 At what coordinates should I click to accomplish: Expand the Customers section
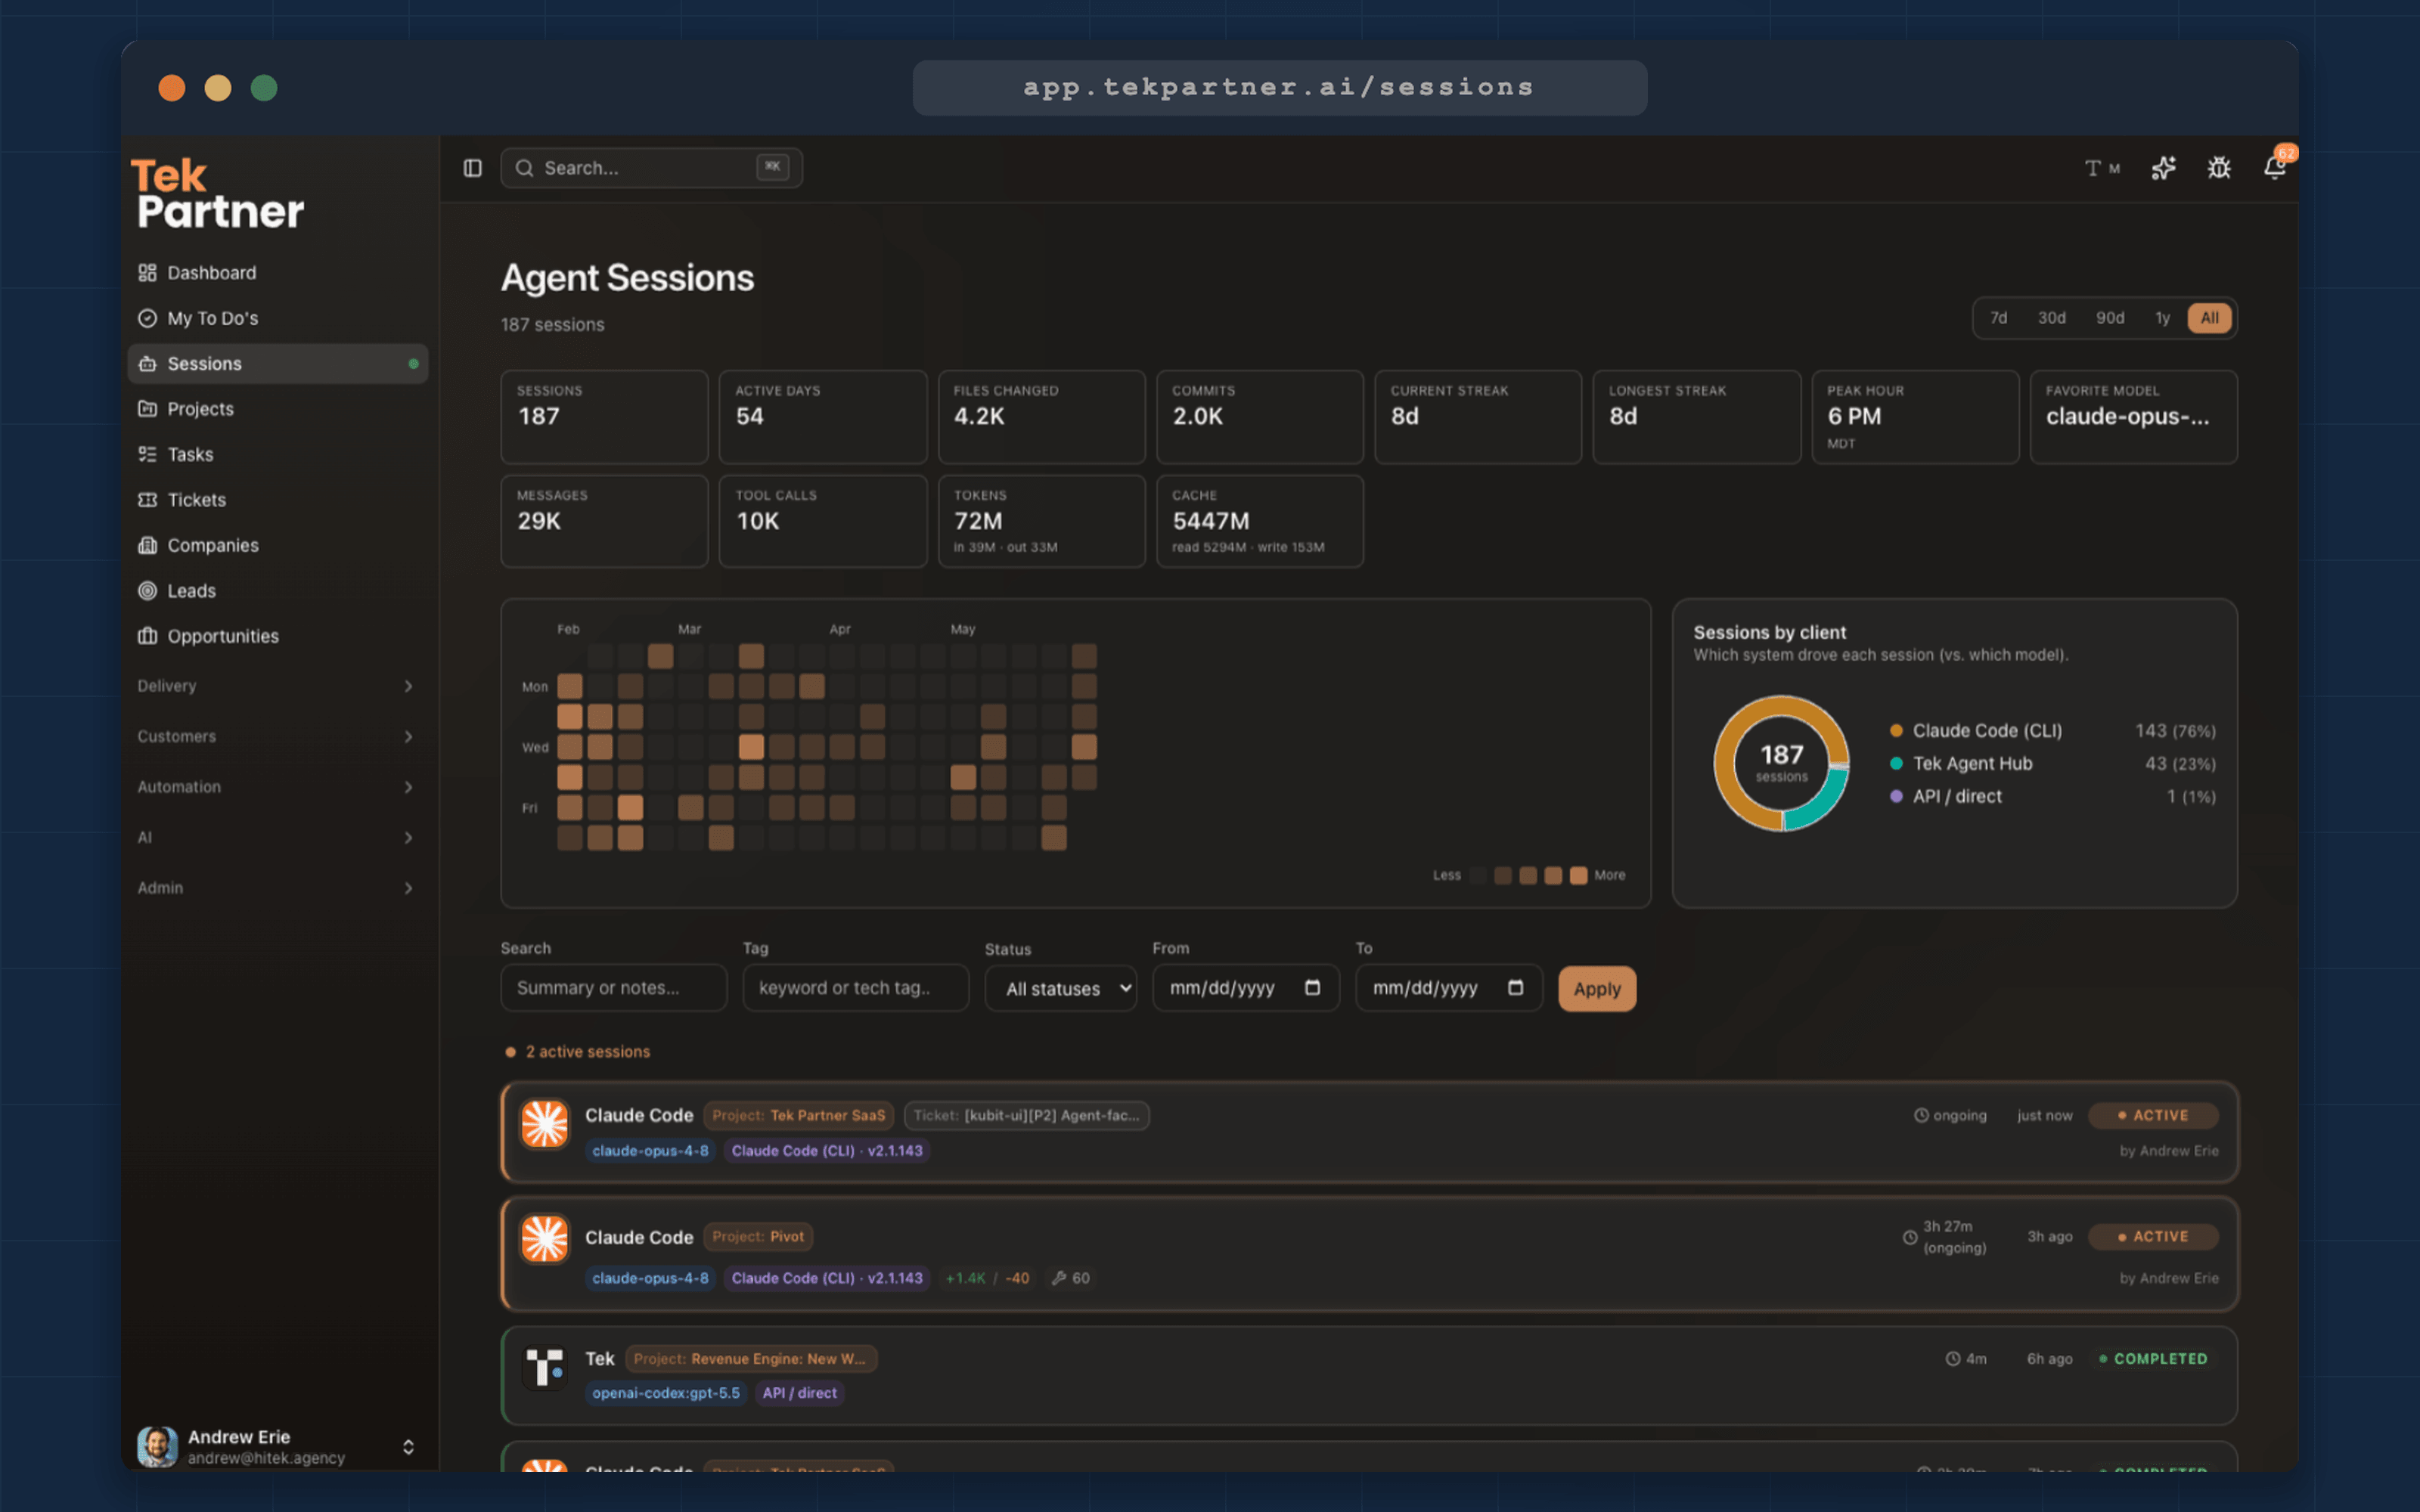tap(275, 737)
